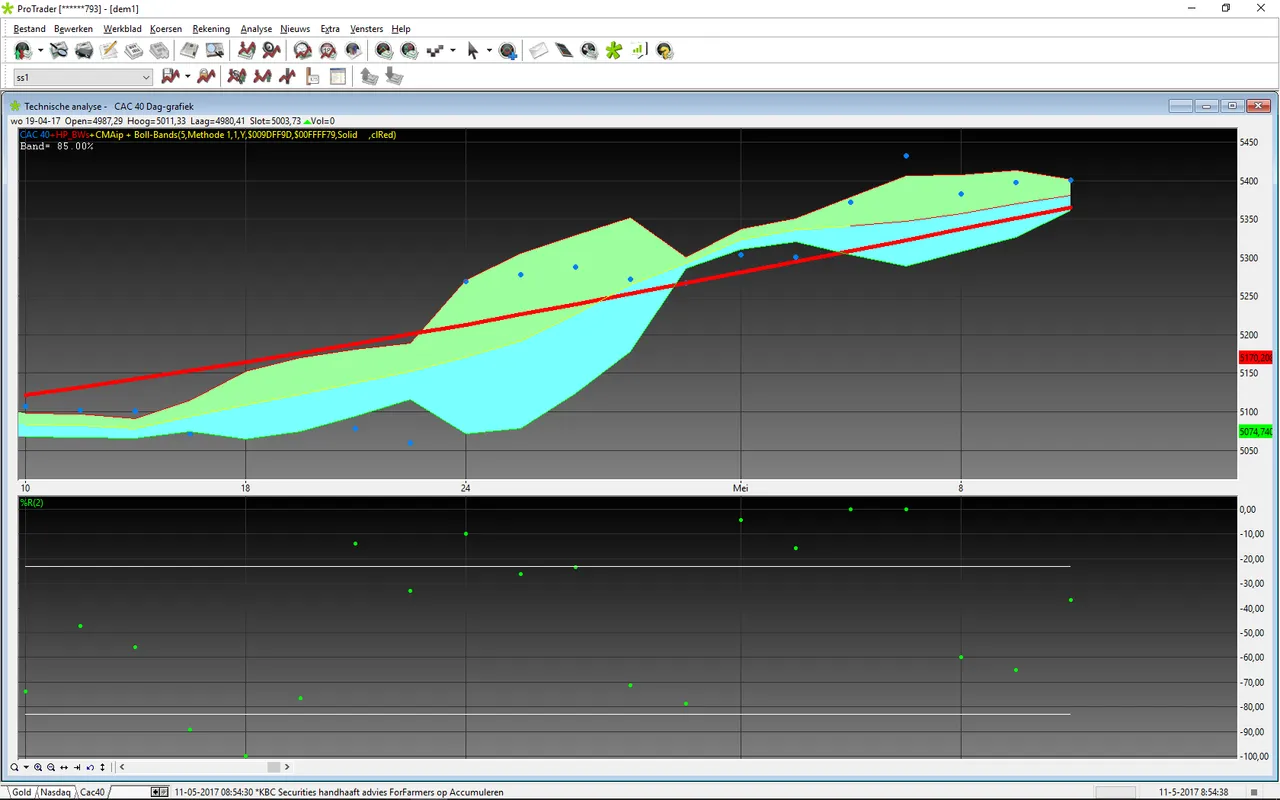Image resolution: width=1280 pixels, height=800 pixels.
Task: Open the dropdown arrow beside the globe icon
Action: 40,50
